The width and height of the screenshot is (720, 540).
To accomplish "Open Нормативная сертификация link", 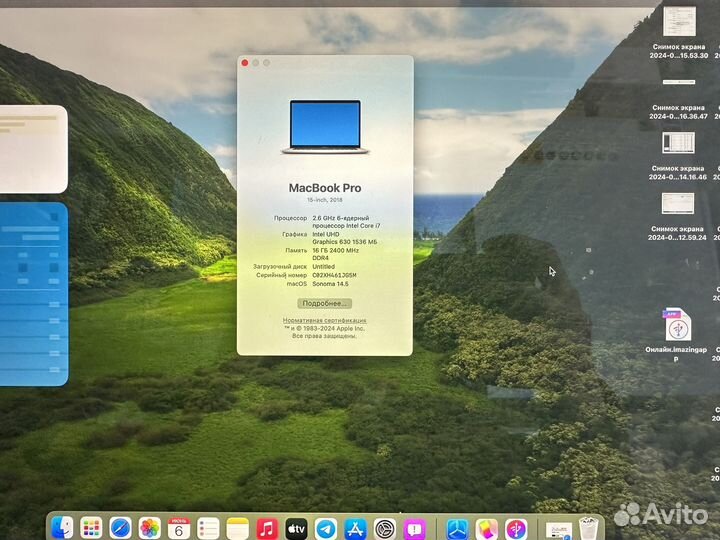I will [325, 321].
